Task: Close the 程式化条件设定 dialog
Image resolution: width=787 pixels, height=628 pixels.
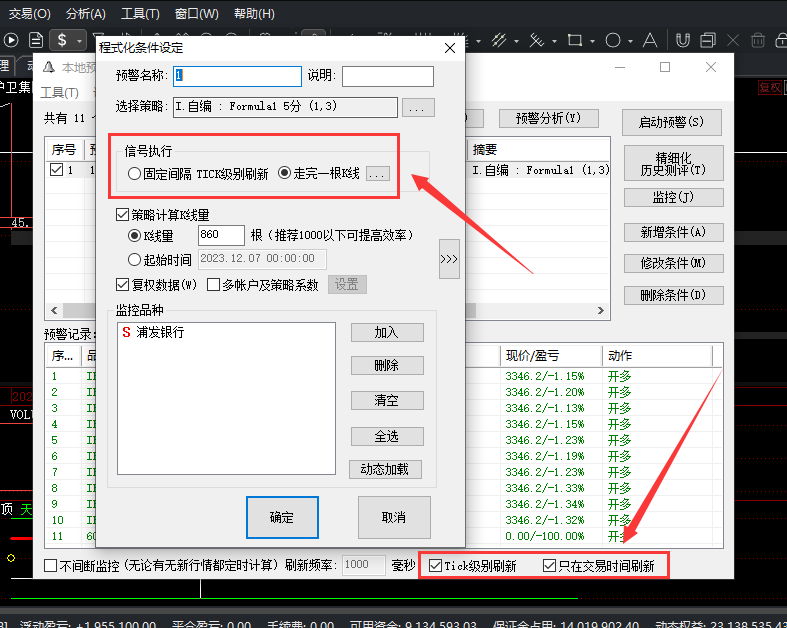Action: click(x=450, y=48)
